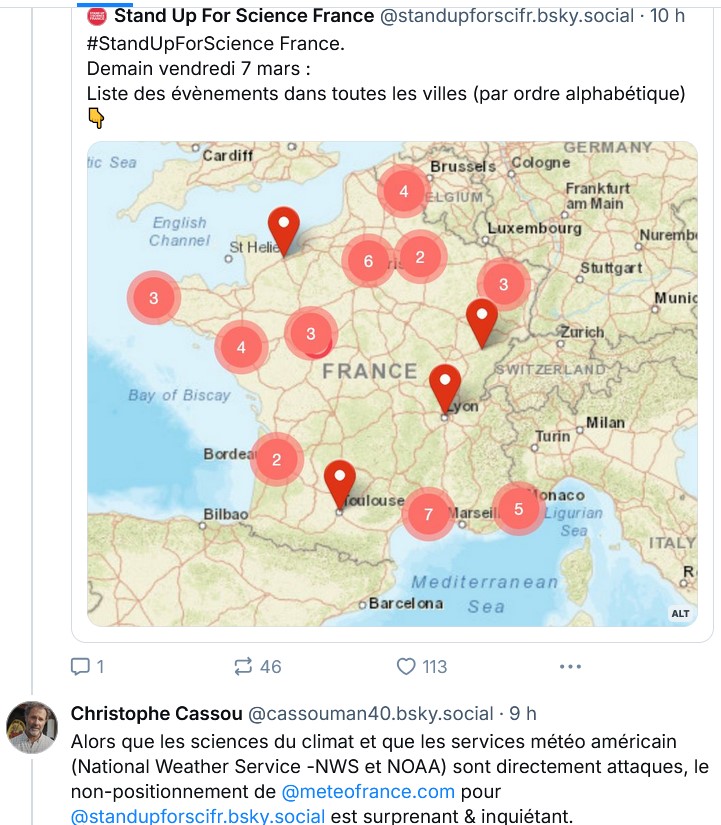Open Stand Up For Science France avatar

[97, 16]
